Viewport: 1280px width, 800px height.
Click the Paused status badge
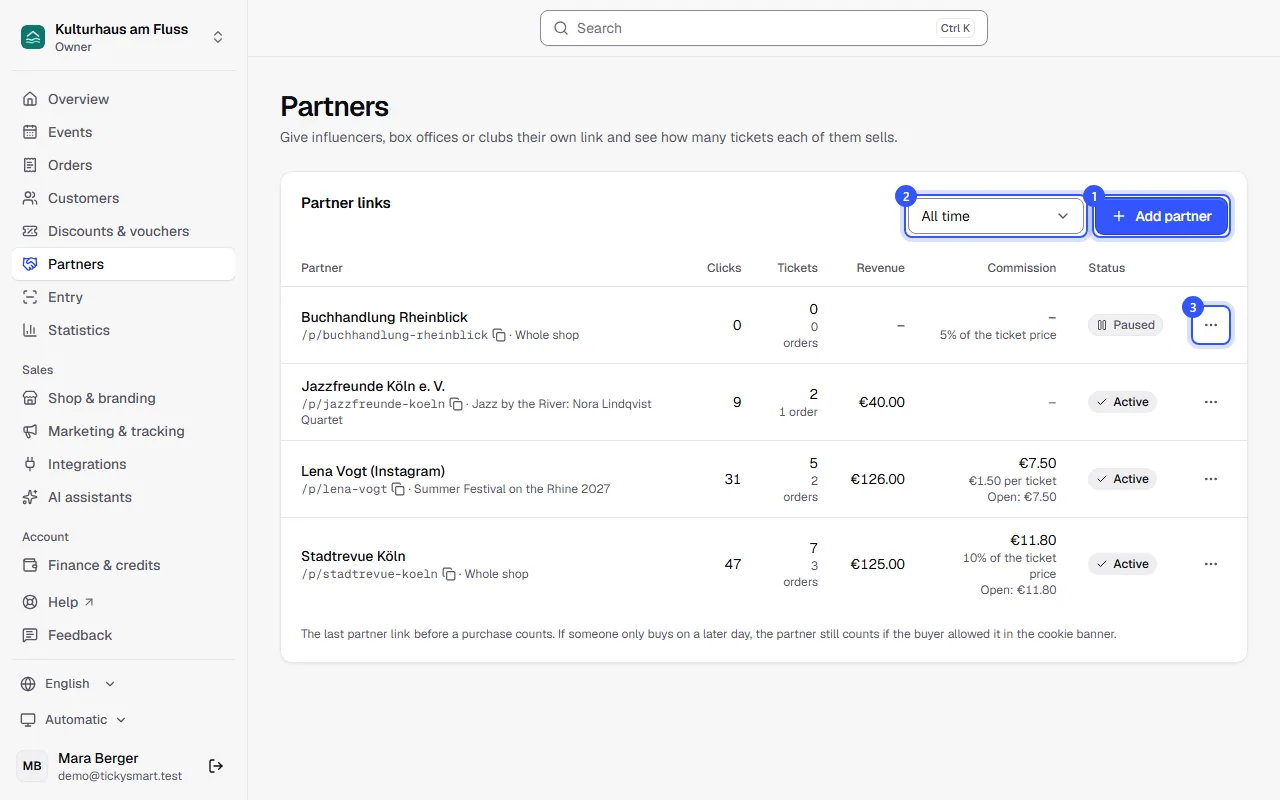1125,325
